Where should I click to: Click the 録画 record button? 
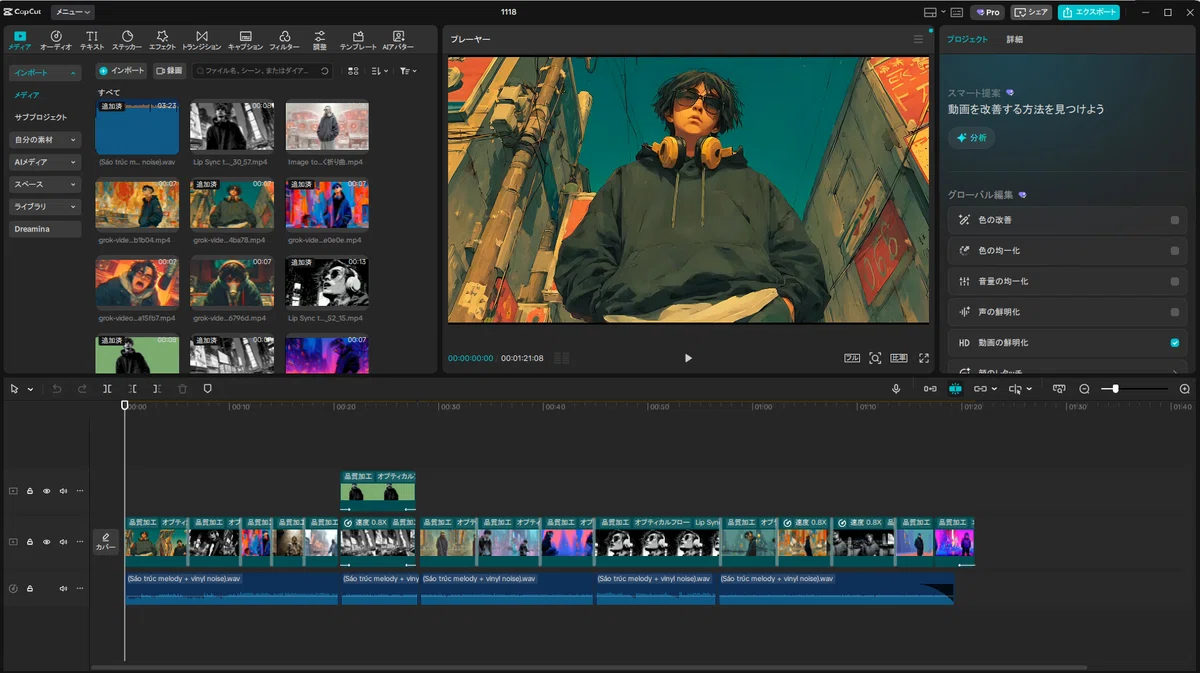[x=169, y=71]
